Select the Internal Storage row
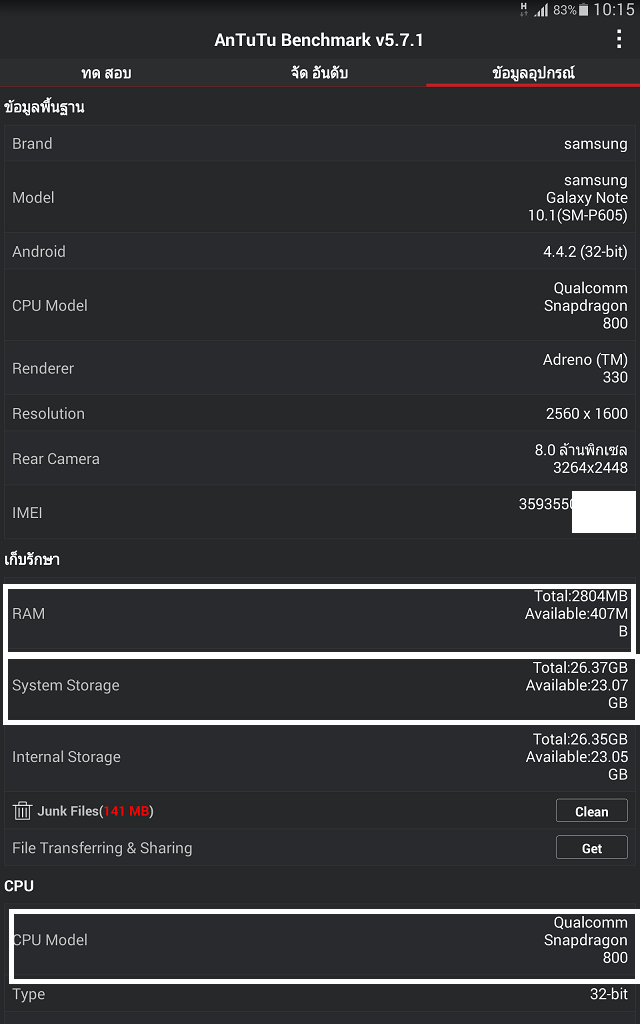Image resolution: width=640 pixels, height=1024 pixels. click(x=320, y=758)
